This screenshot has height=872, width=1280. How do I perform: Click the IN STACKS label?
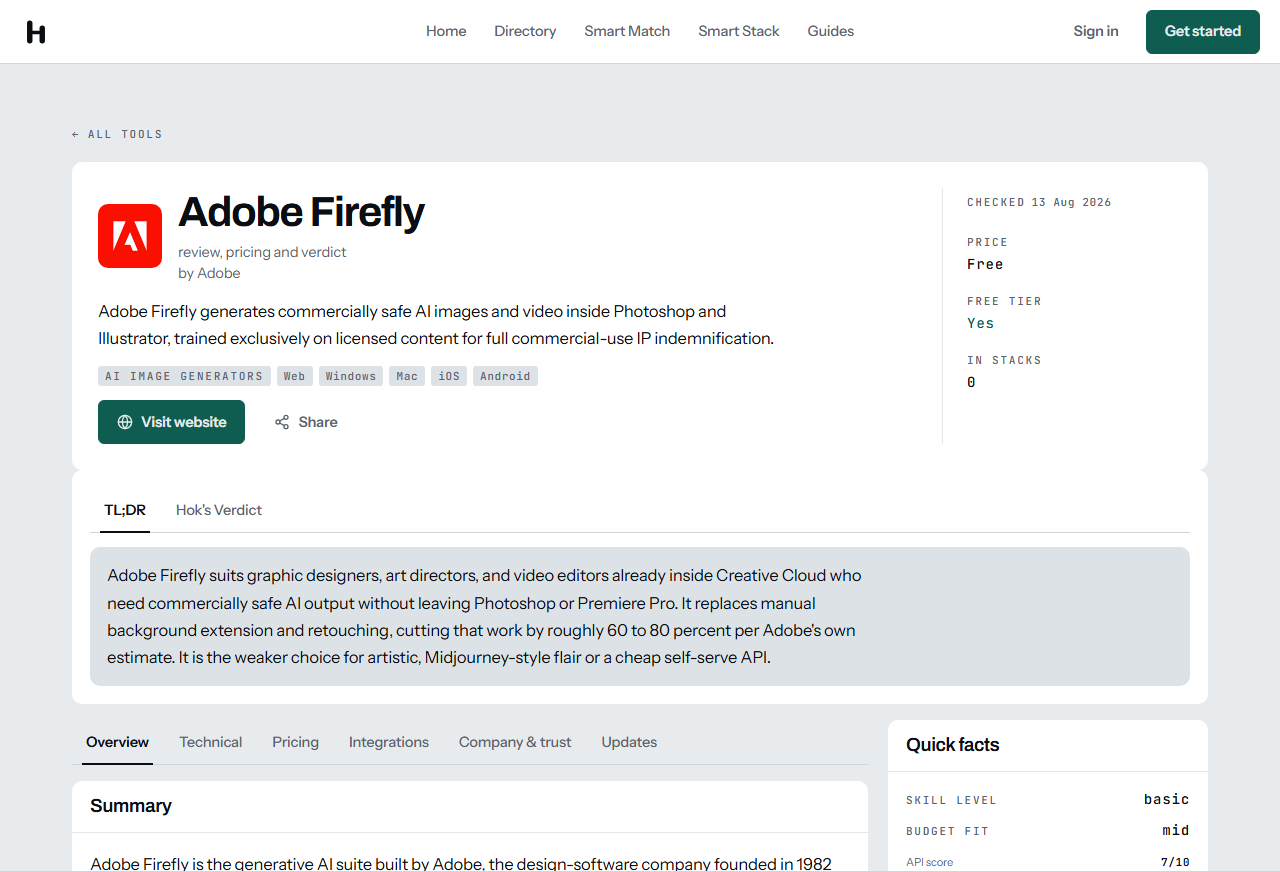[1004, 360]
